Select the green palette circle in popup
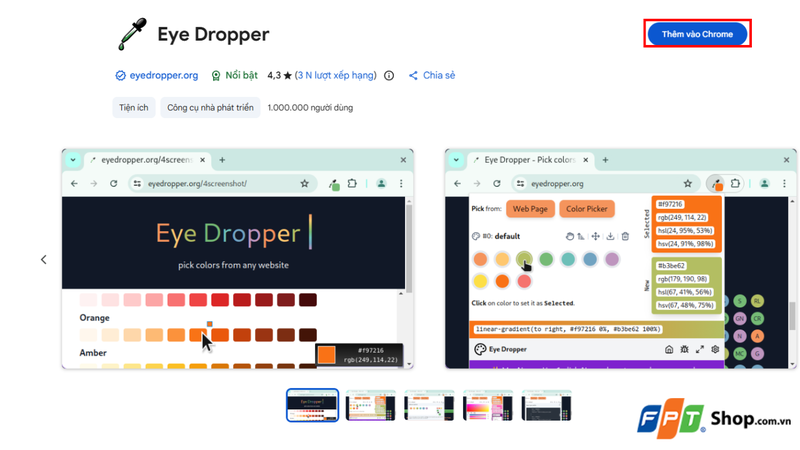Screen dimensions: 800x450 point(546,259)
